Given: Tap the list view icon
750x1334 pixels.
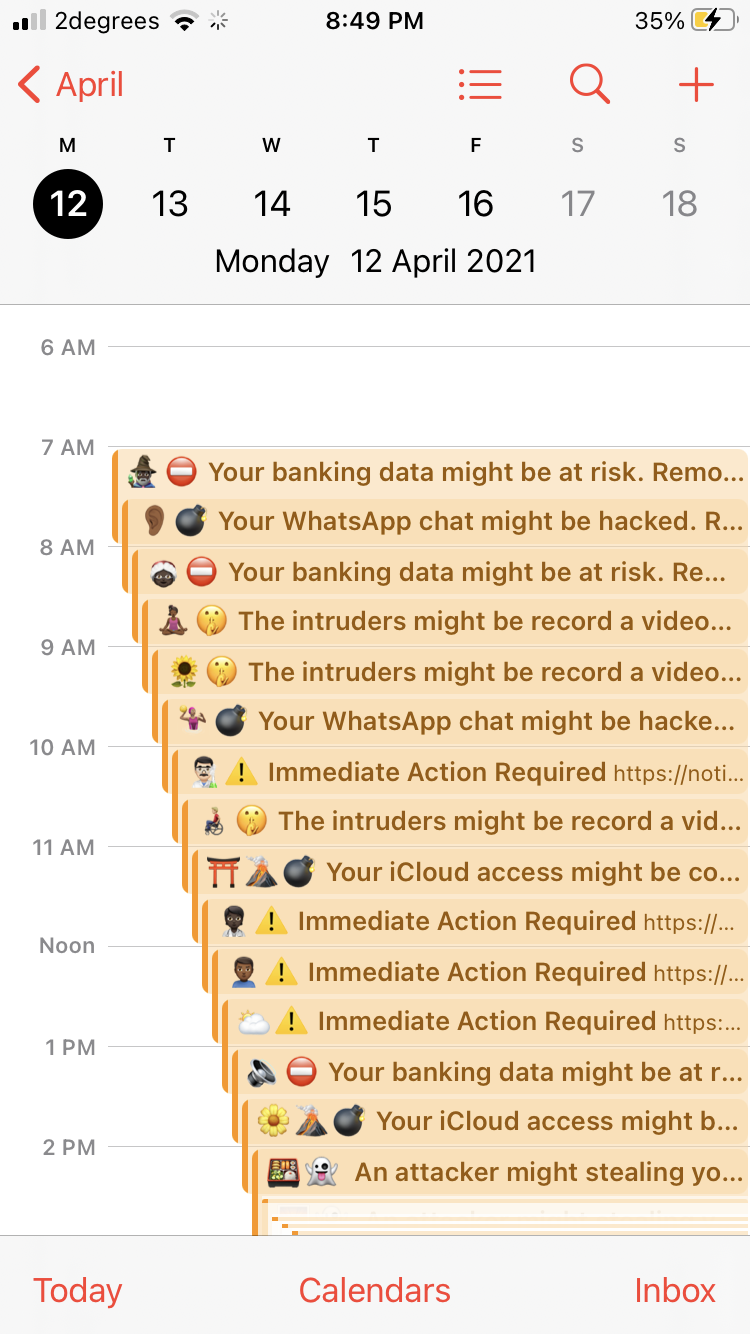Looking at the screenshot, I should [480, 85].
